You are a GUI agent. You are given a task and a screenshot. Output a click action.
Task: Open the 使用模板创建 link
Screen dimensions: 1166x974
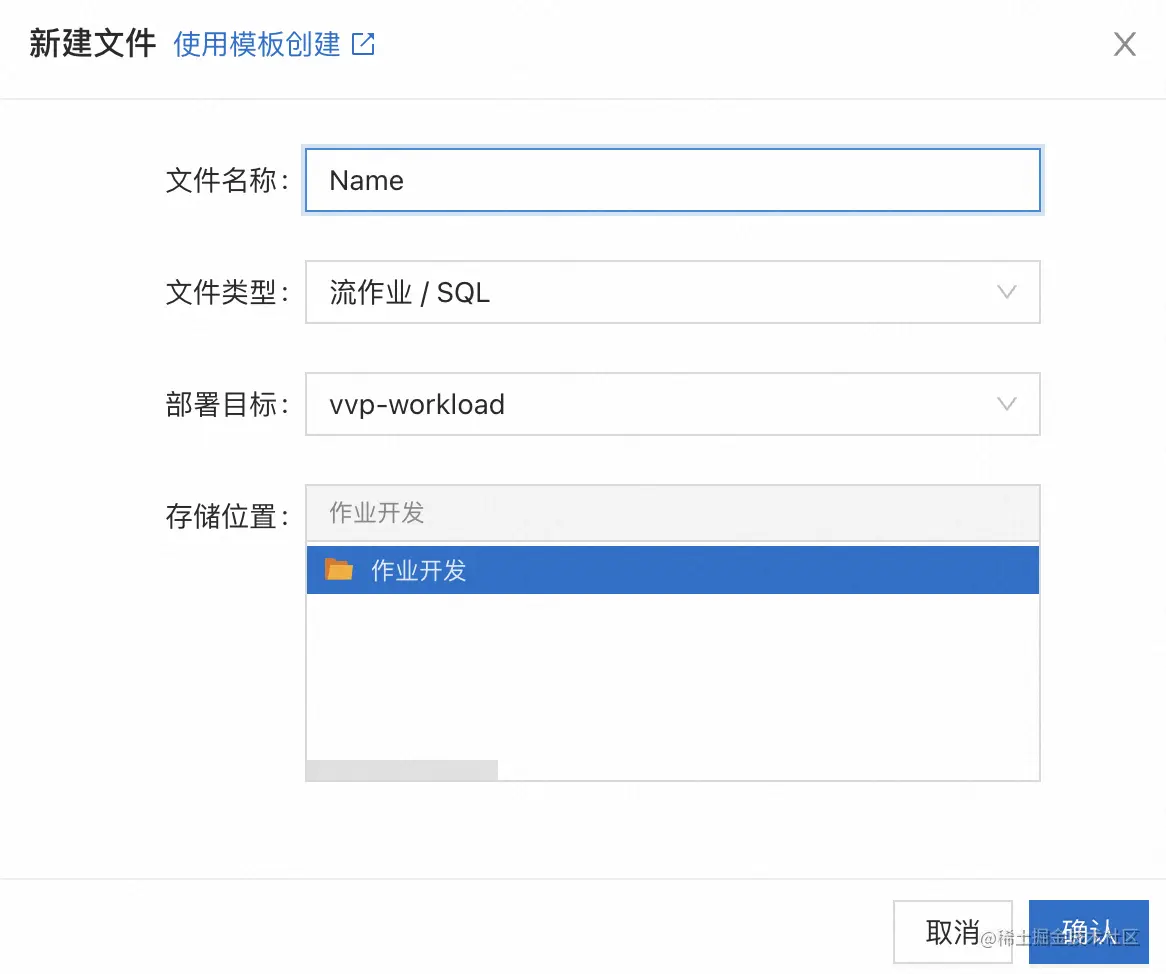click(257, 45)
